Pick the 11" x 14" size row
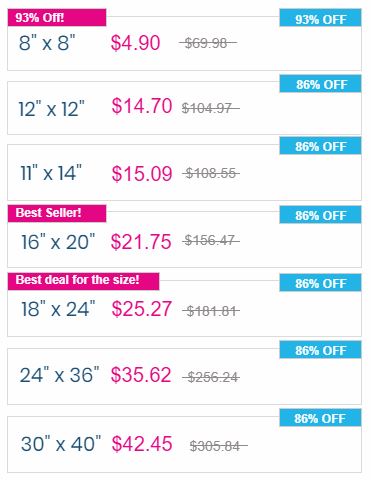The height and width of the screenshot is (480, 371). click(184, 172)
